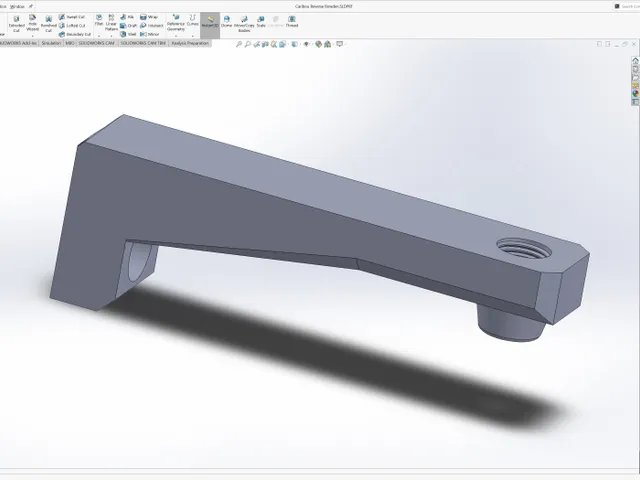The width and height of the screenshot is (640, 480).
Task: Switch to the SOLIDWORKS CAM tab
Action: 97,43
